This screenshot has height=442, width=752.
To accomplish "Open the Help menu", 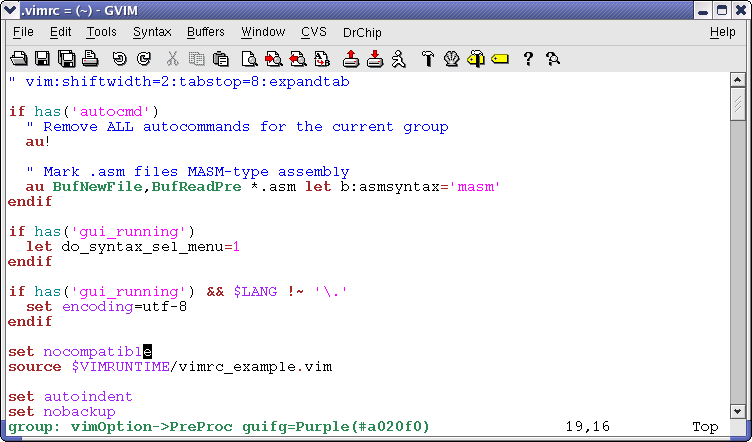I will (x=723, y=32).
